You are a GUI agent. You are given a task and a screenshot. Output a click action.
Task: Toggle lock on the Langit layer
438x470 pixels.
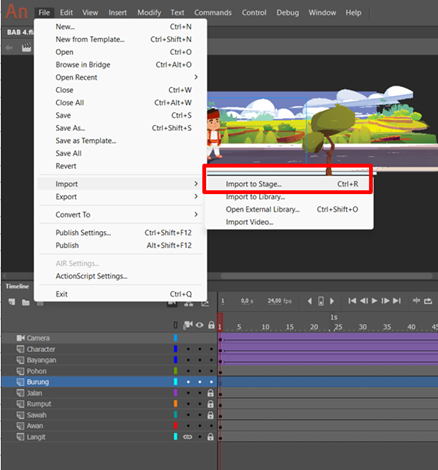(211, 437)
